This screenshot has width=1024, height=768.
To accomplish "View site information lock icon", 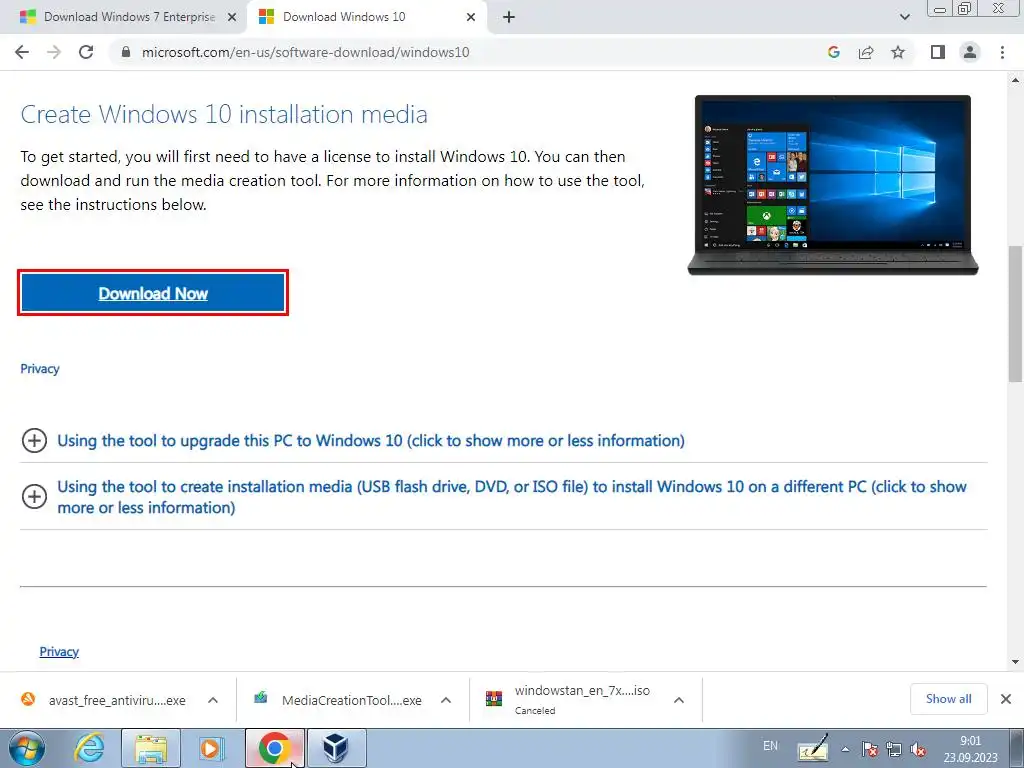I will [126, 52].
